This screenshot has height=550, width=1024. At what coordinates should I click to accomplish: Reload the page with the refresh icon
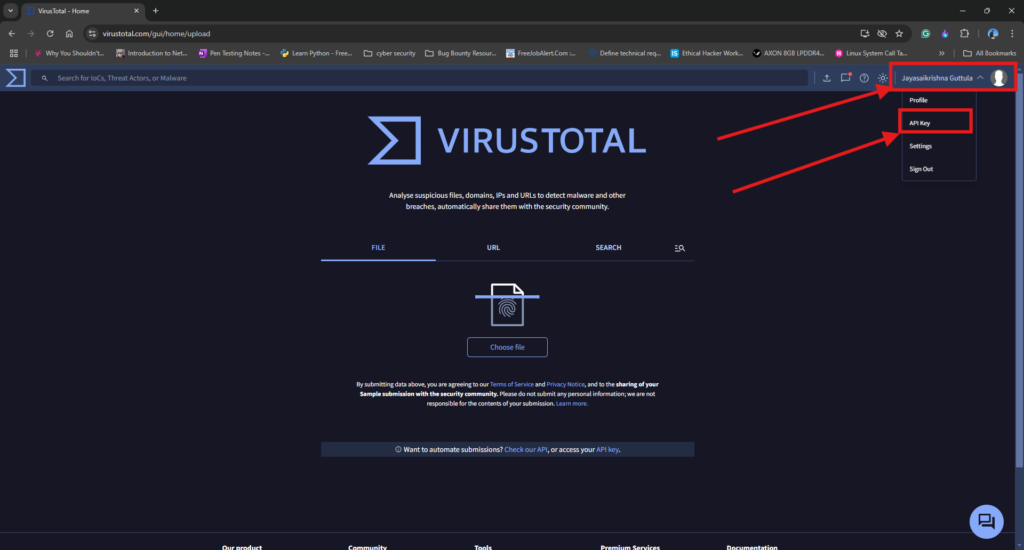(50, 33)
